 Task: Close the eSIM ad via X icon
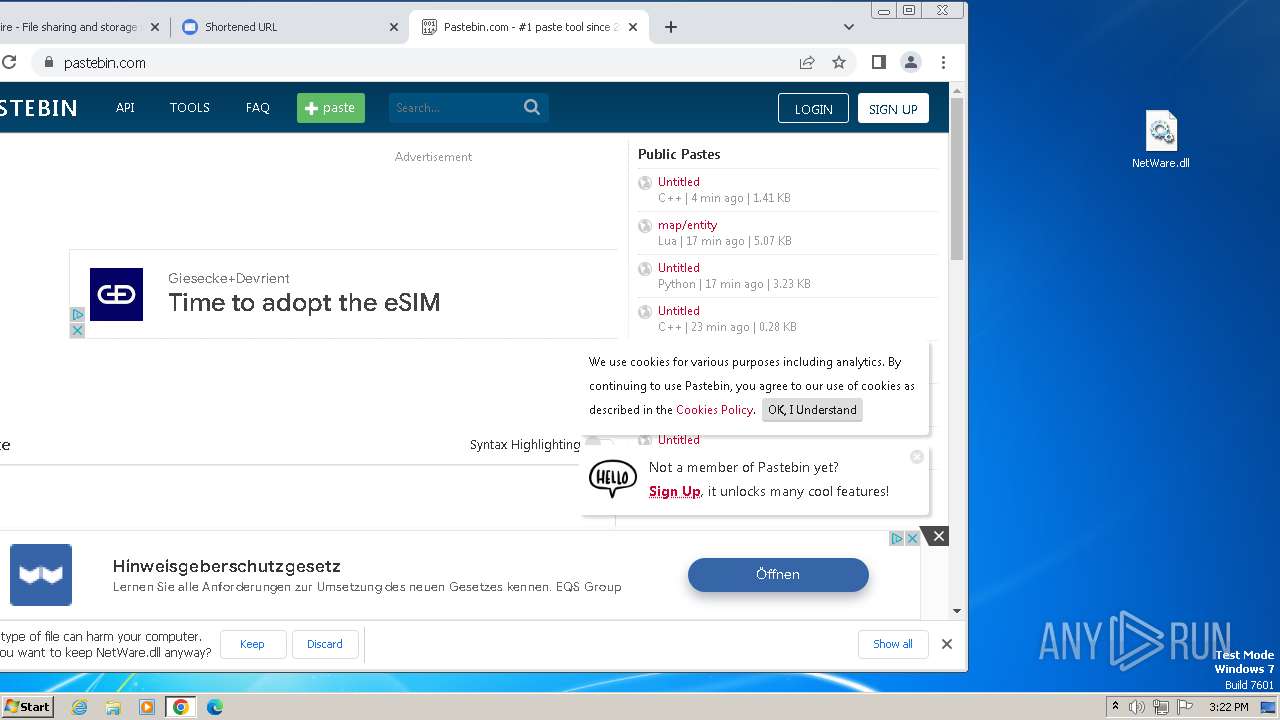click(x=77, y=331)
